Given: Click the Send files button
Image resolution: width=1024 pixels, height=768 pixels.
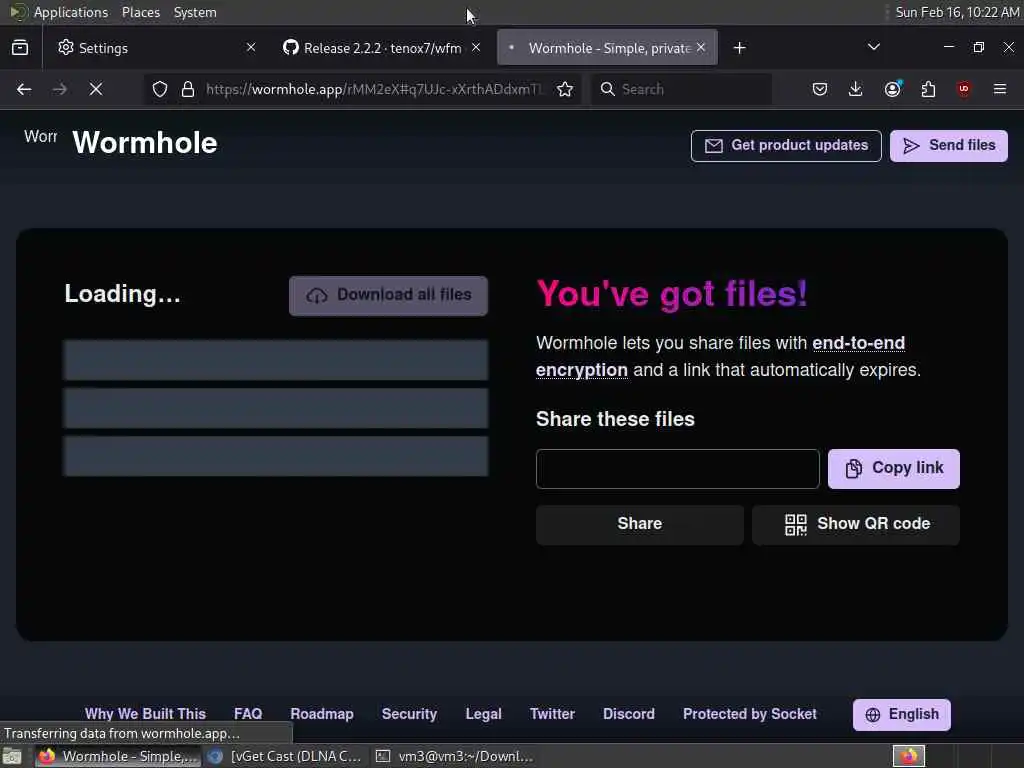Looking at the screenshot, I should point(949,146).
